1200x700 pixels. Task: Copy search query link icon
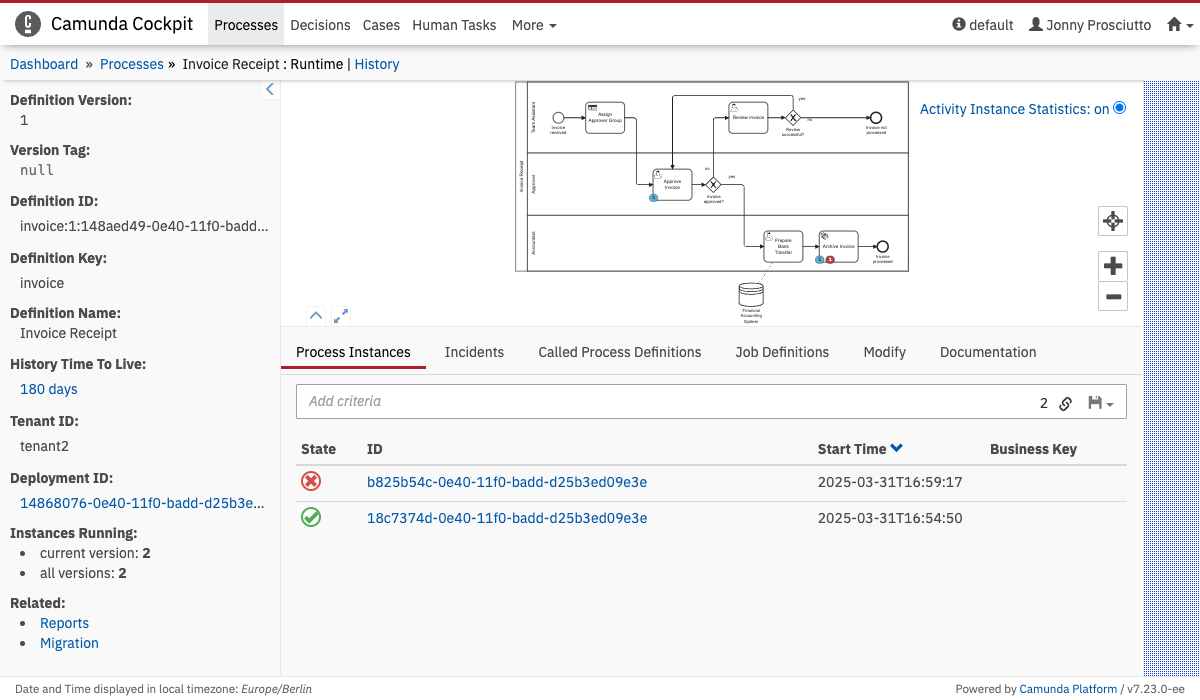point(1066,403)
